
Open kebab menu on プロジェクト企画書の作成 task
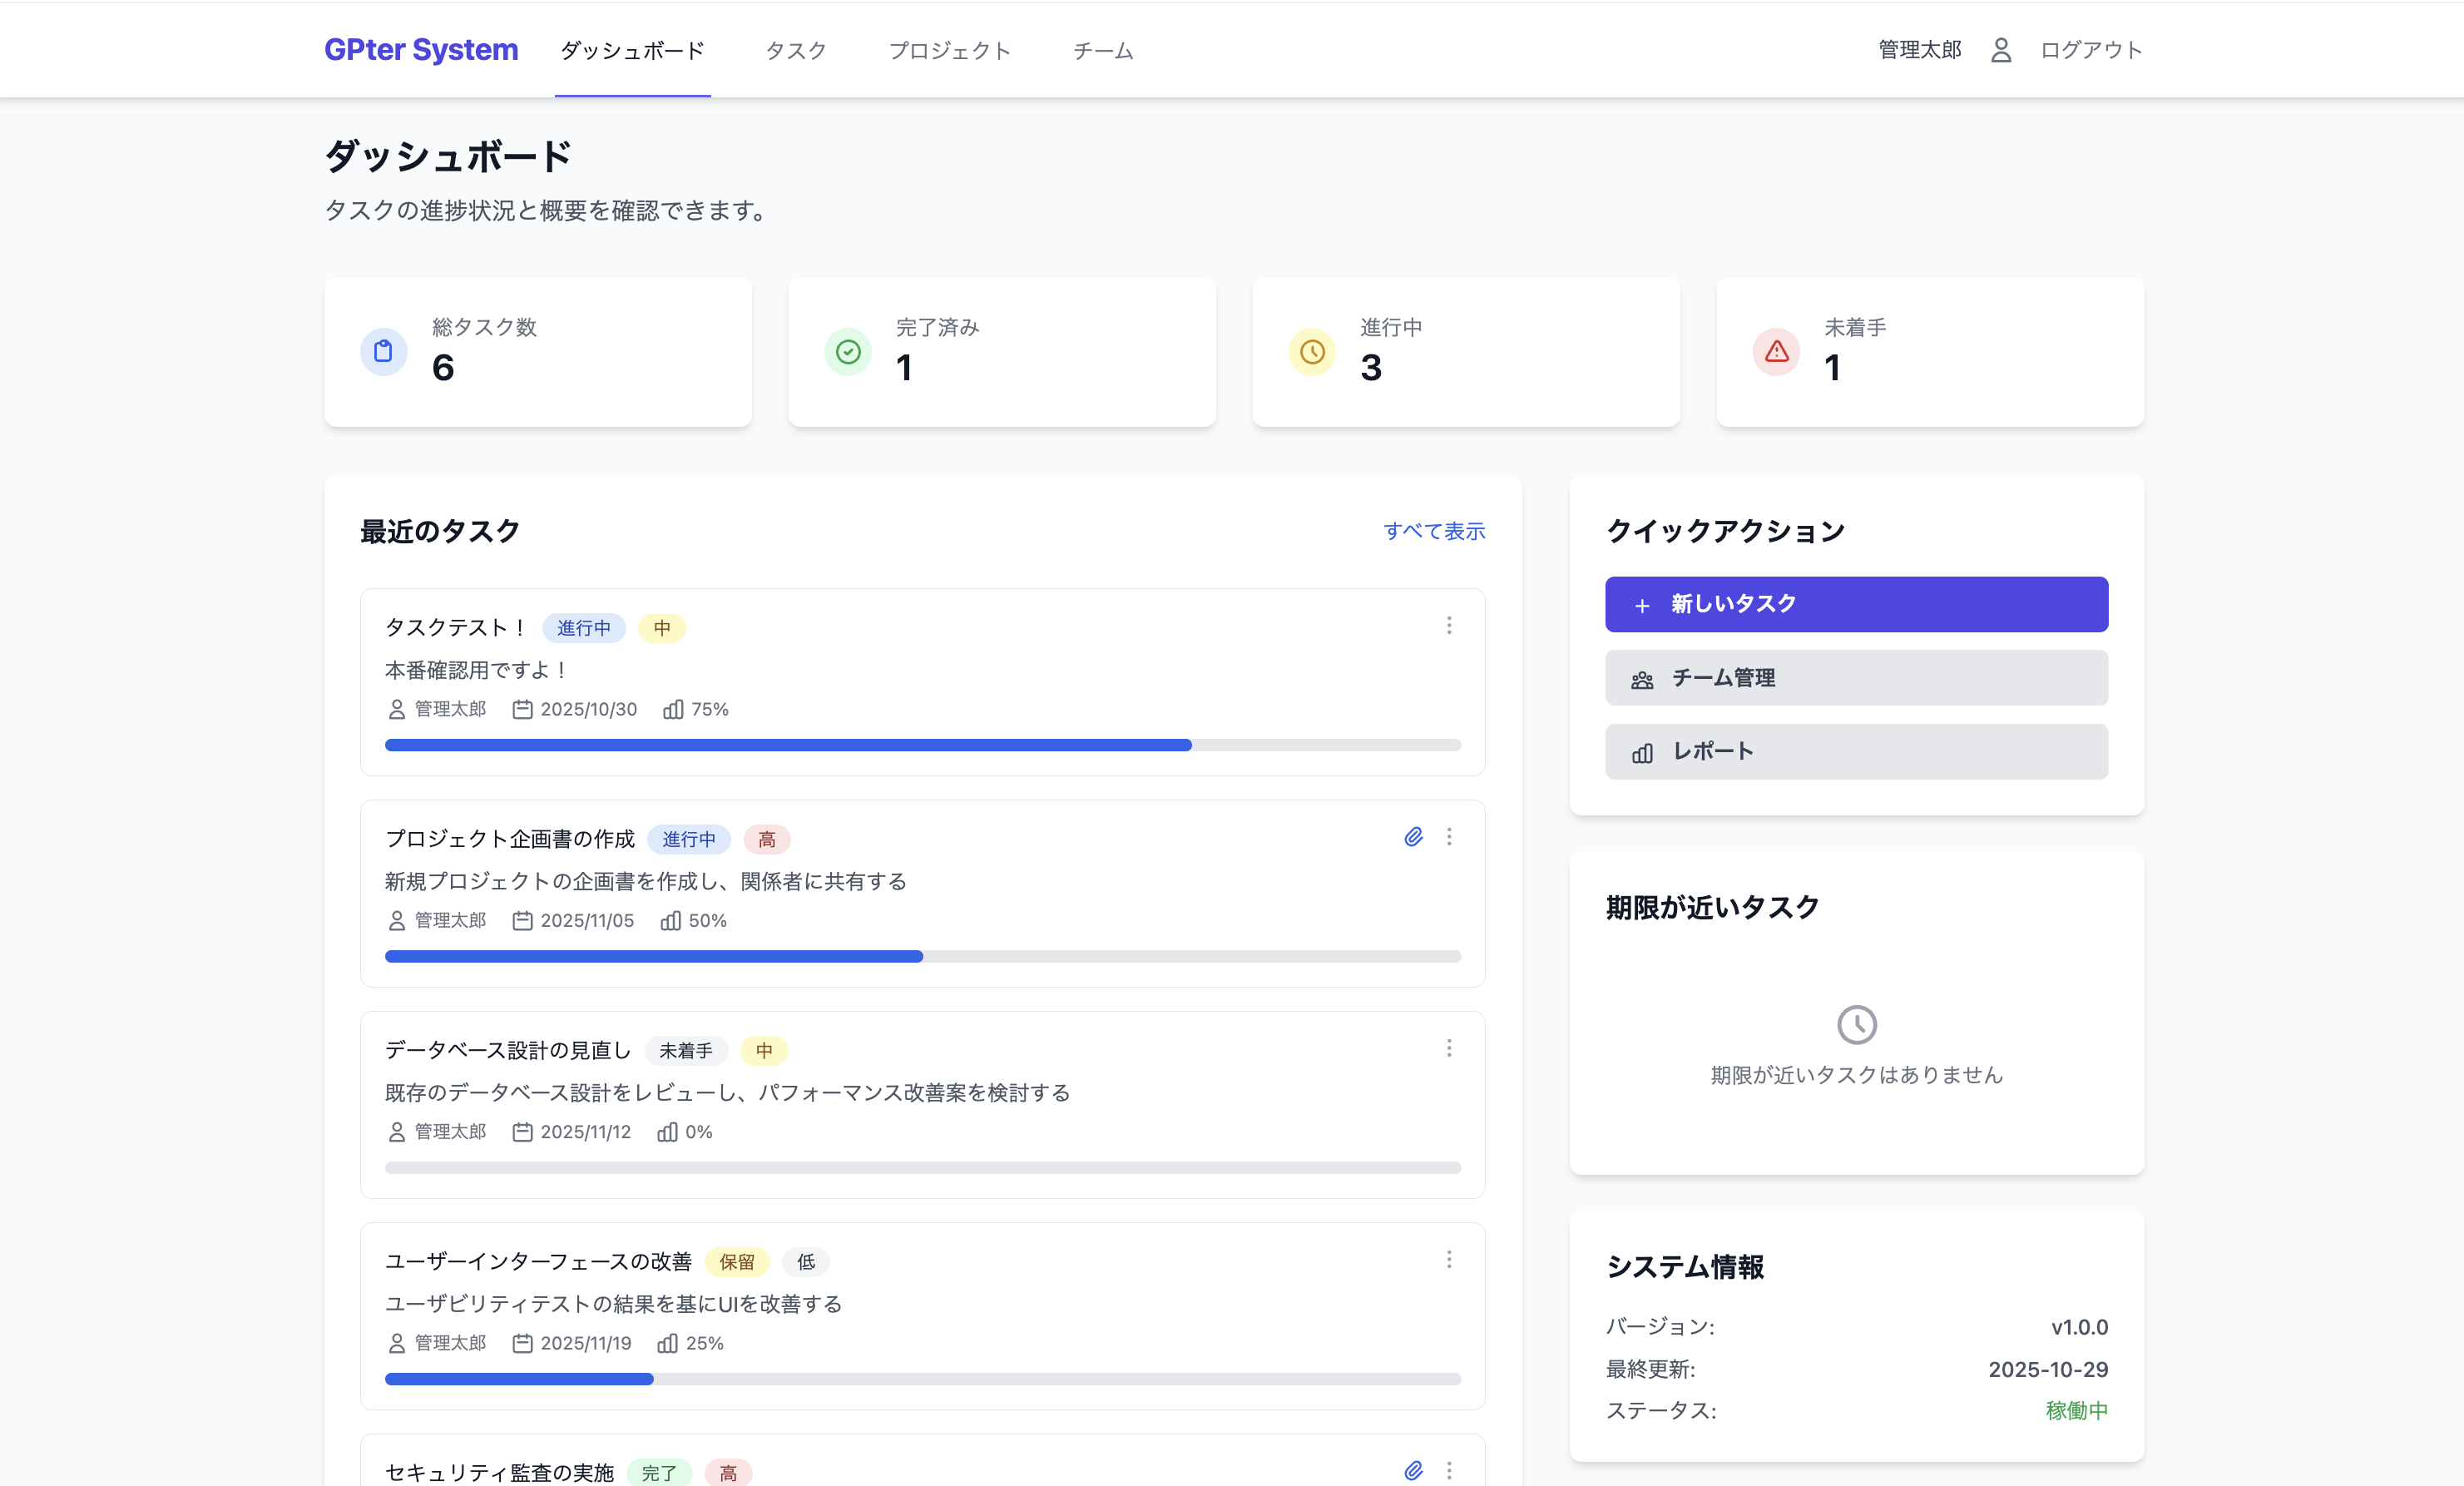click(1449, 837)
